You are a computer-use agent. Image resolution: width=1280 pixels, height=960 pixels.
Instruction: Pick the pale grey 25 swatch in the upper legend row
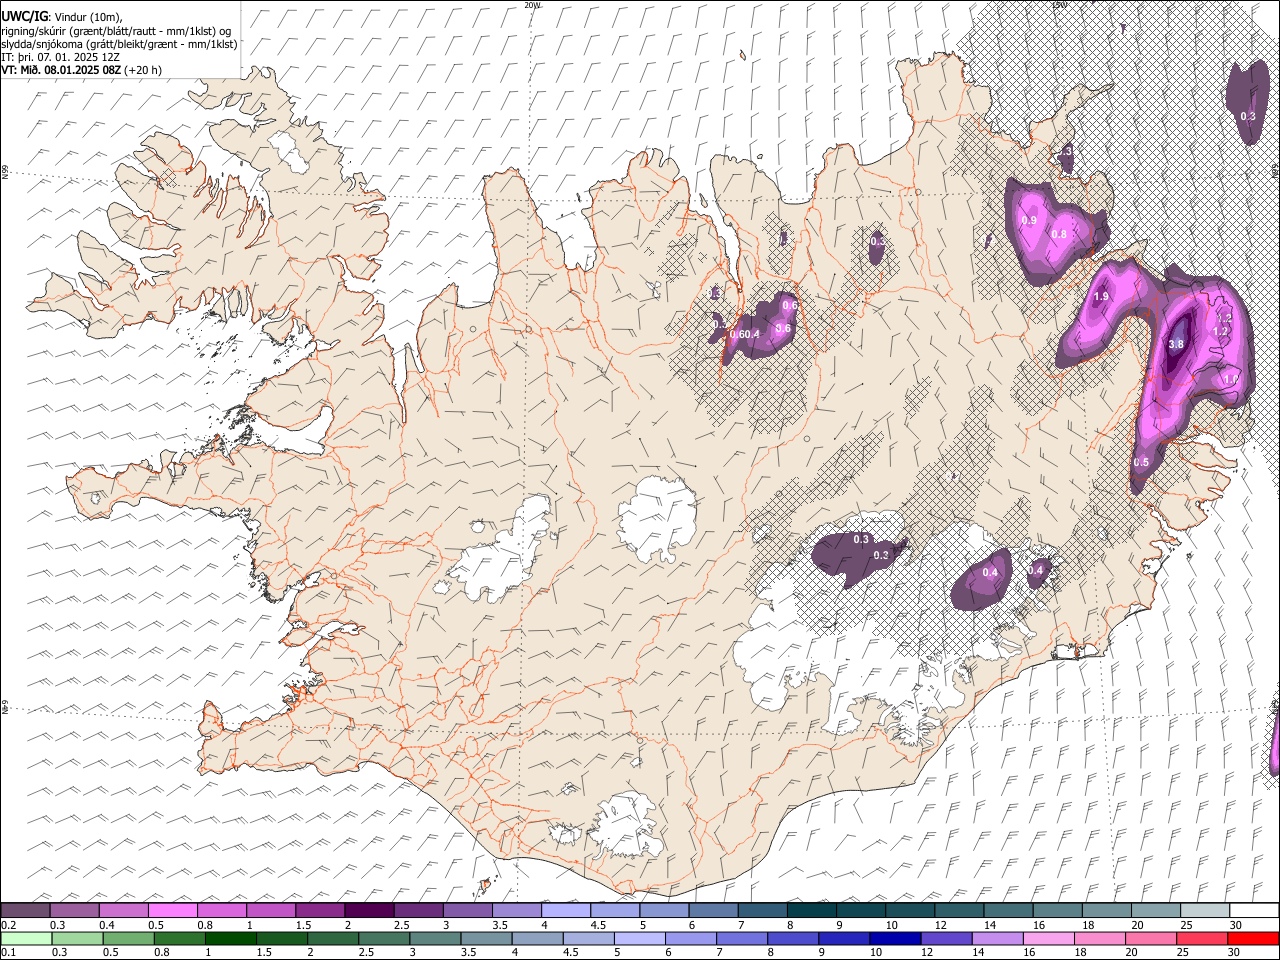pos(1205,911)
